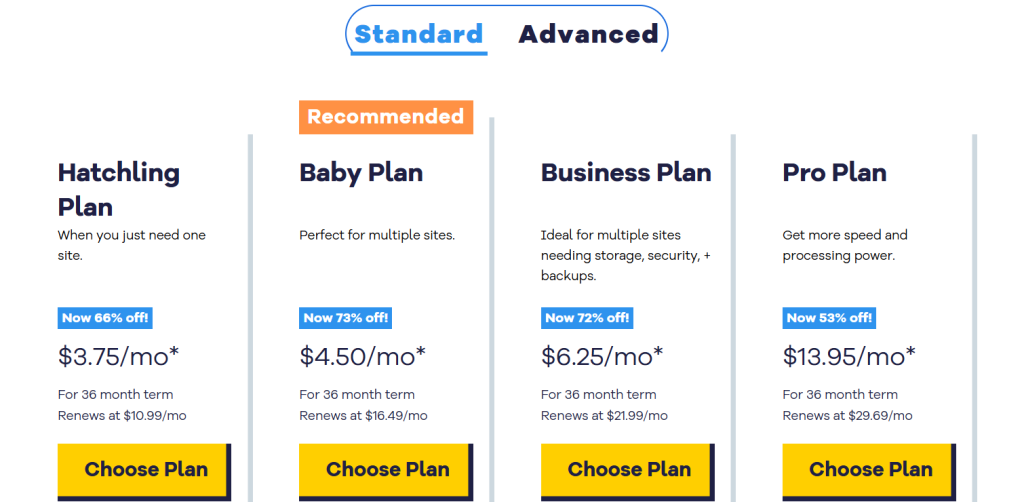
Task: Click the $4.50/mo Baby Plan price
Action: click(x=363, y=356)
